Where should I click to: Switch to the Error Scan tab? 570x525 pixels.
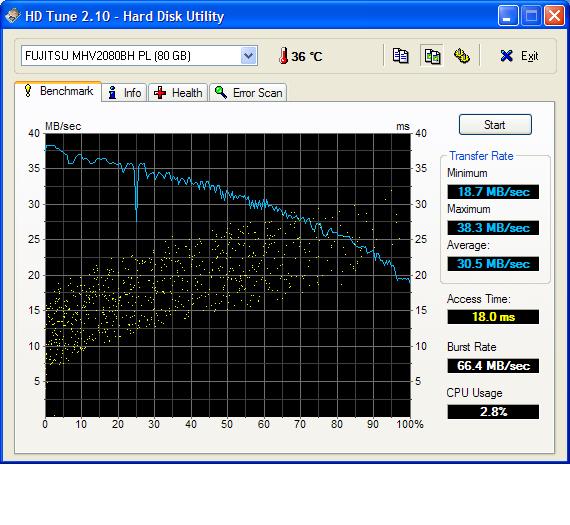(248, 93)
